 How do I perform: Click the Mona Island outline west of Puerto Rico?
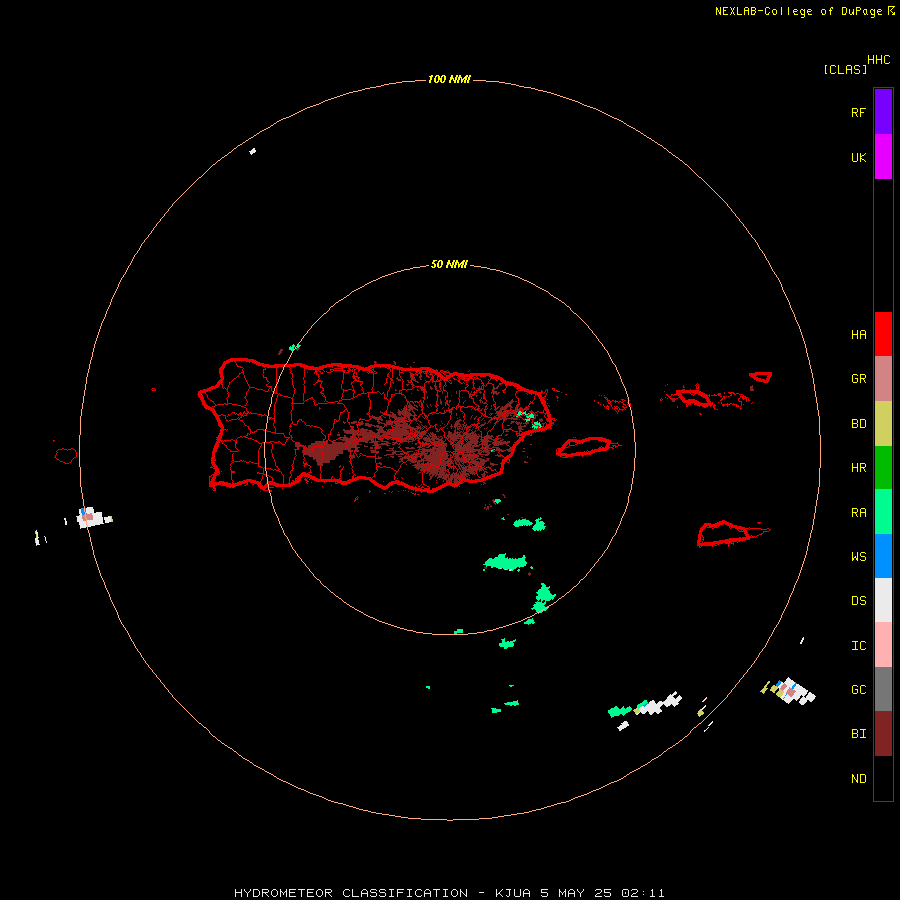65,456
